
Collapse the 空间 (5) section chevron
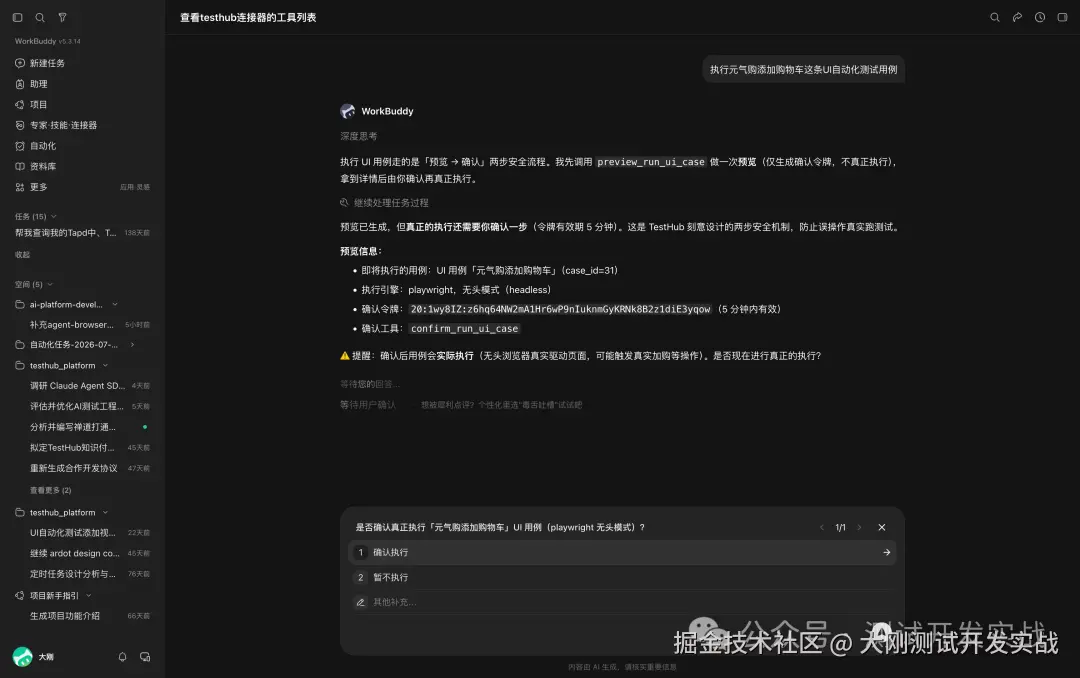[50, 285]
